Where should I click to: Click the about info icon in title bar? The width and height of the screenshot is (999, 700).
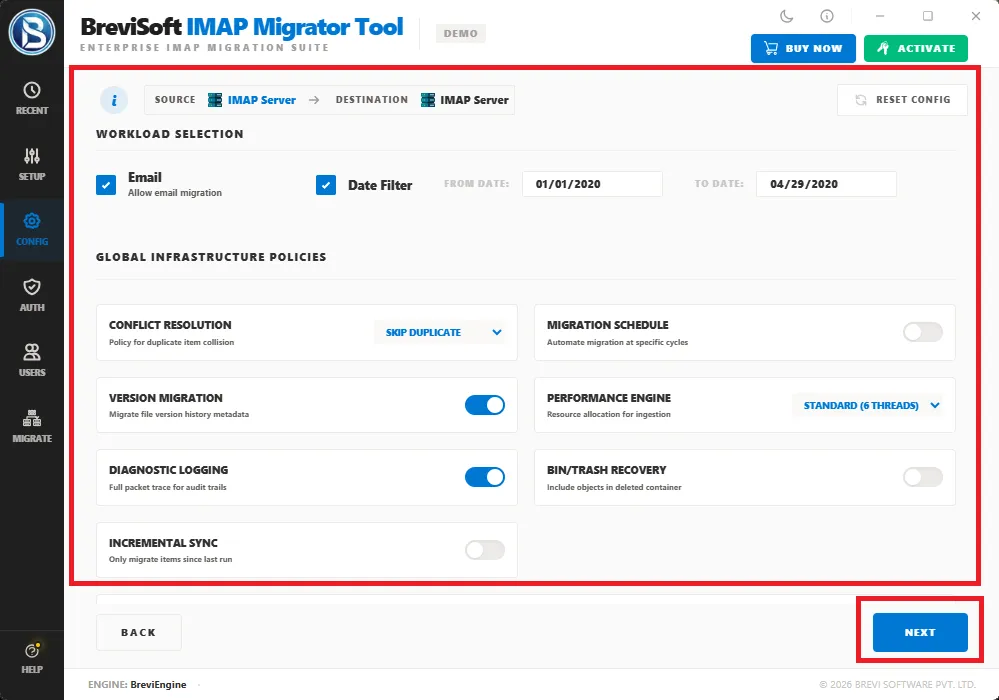pos(827,16)
